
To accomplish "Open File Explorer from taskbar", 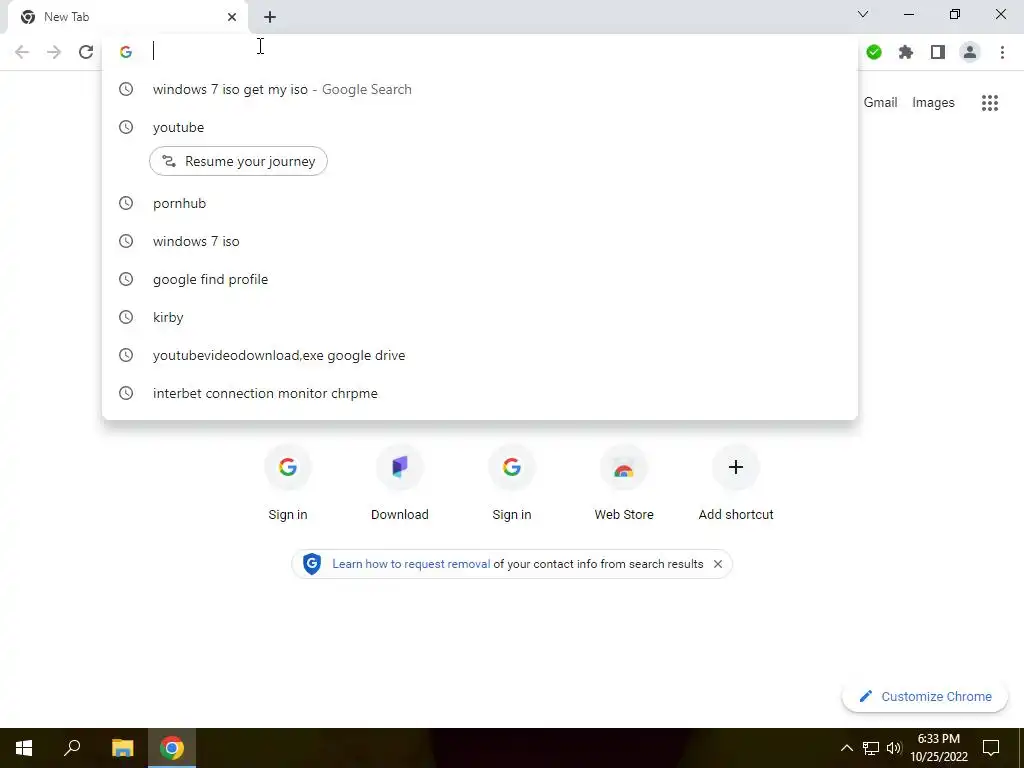I will [x=122, y=748].
